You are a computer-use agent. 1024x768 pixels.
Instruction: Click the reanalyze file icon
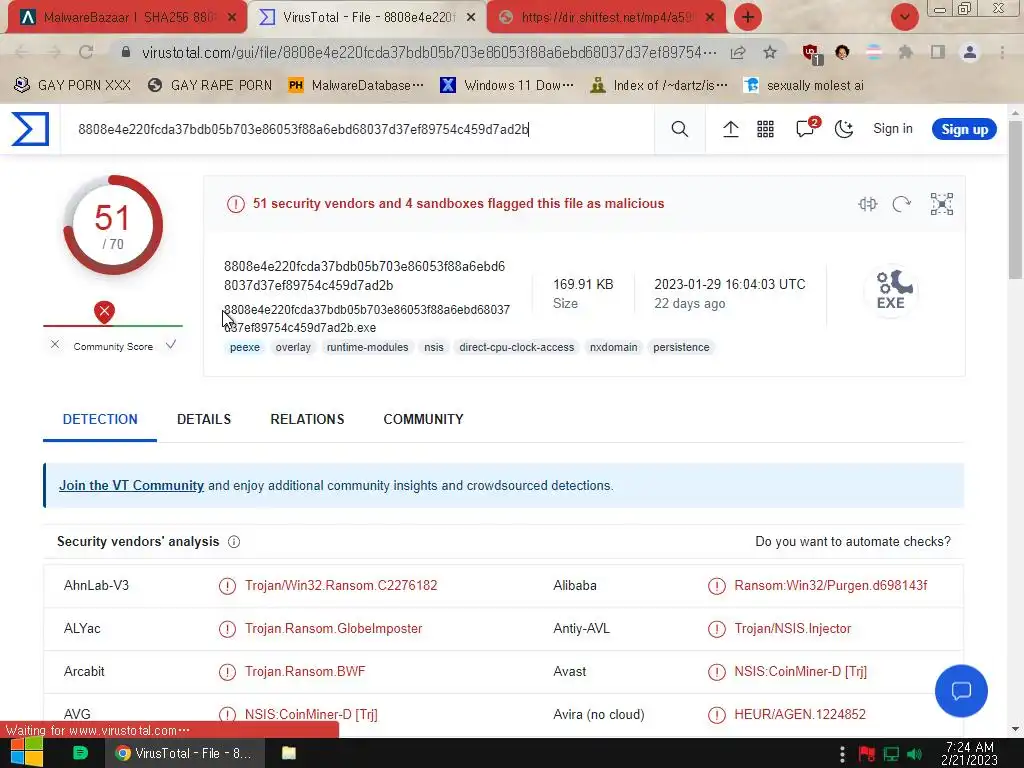point(901,204)
